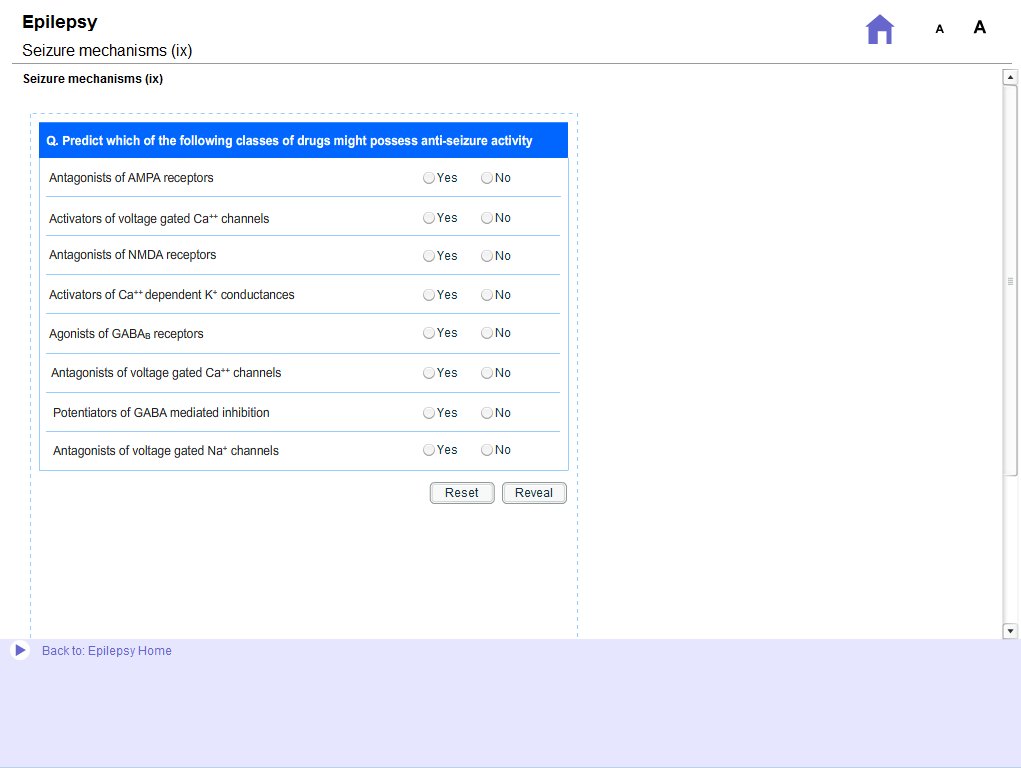
Task: Click the circular arrow icon in bottom bar
Action: click(20, 650)
